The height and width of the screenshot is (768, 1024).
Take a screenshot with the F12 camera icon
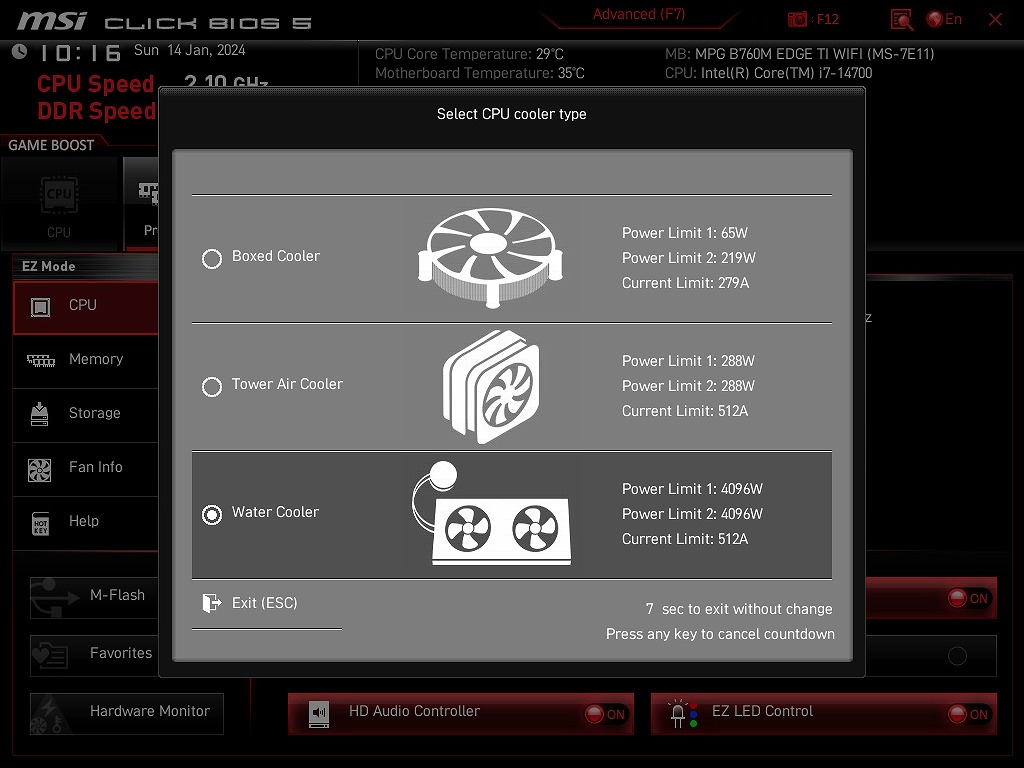(797, 20)
